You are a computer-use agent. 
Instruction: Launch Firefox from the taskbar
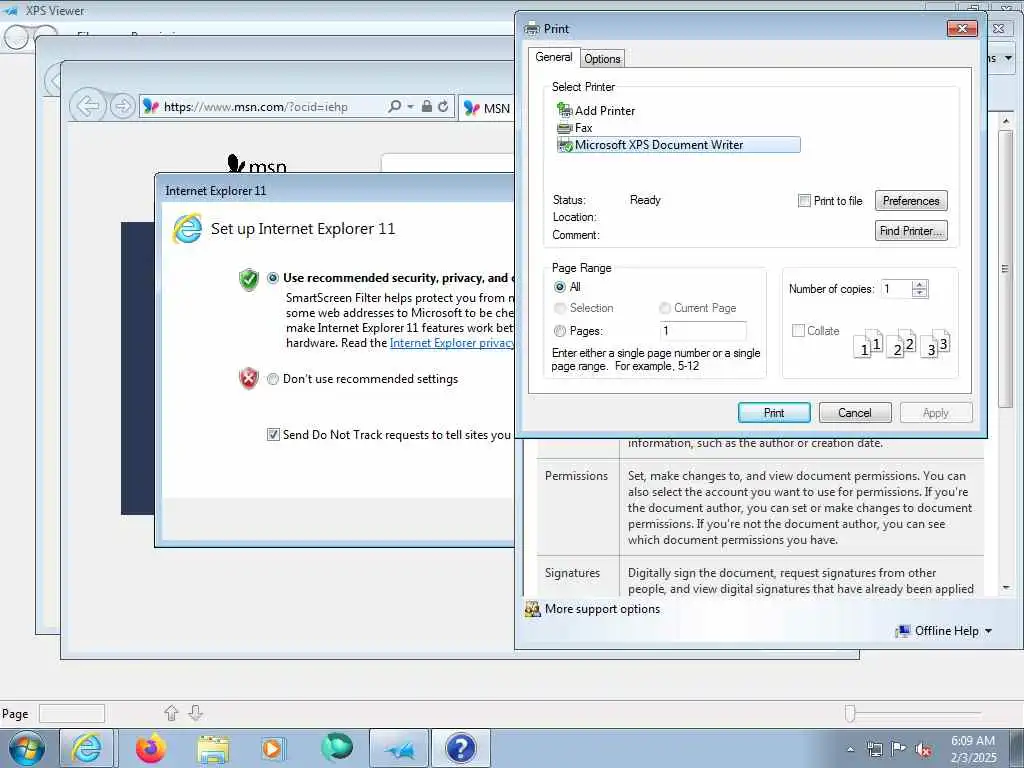pyautogui.click(x=151, y=748)
